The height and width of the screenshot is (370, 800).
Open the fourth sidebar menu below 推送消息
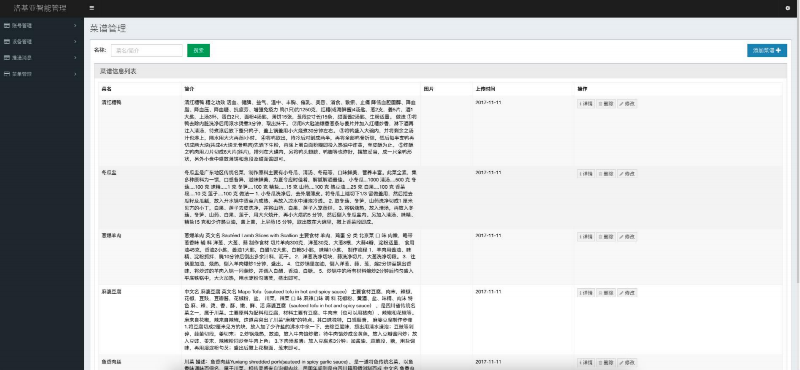click(x=41, y=74)
